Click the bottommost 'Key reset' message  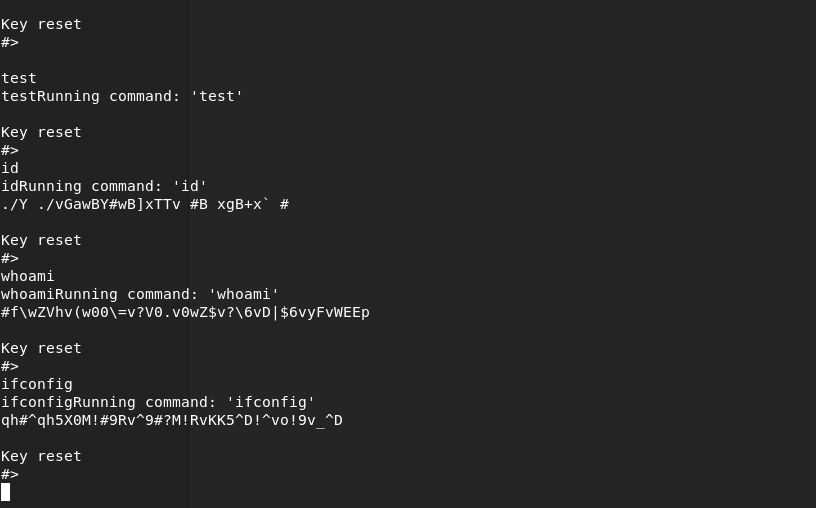point(41,456)
